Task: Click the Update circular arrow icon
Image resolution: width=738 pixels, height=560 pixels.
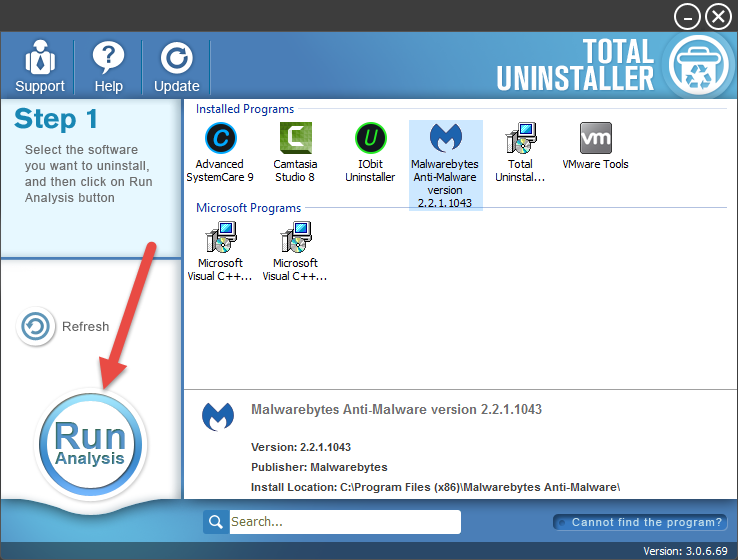Action: (176, 58)
